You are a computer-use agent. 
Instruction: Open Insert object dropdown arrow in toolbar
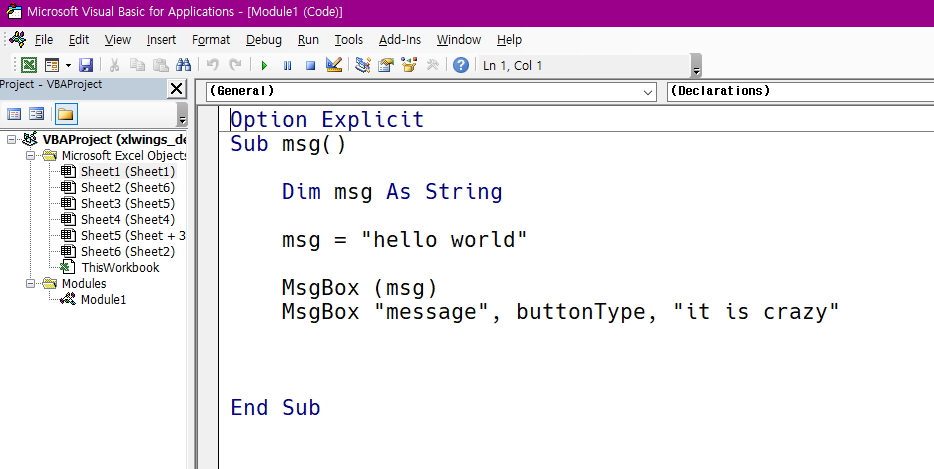click(x=68, y=66)
